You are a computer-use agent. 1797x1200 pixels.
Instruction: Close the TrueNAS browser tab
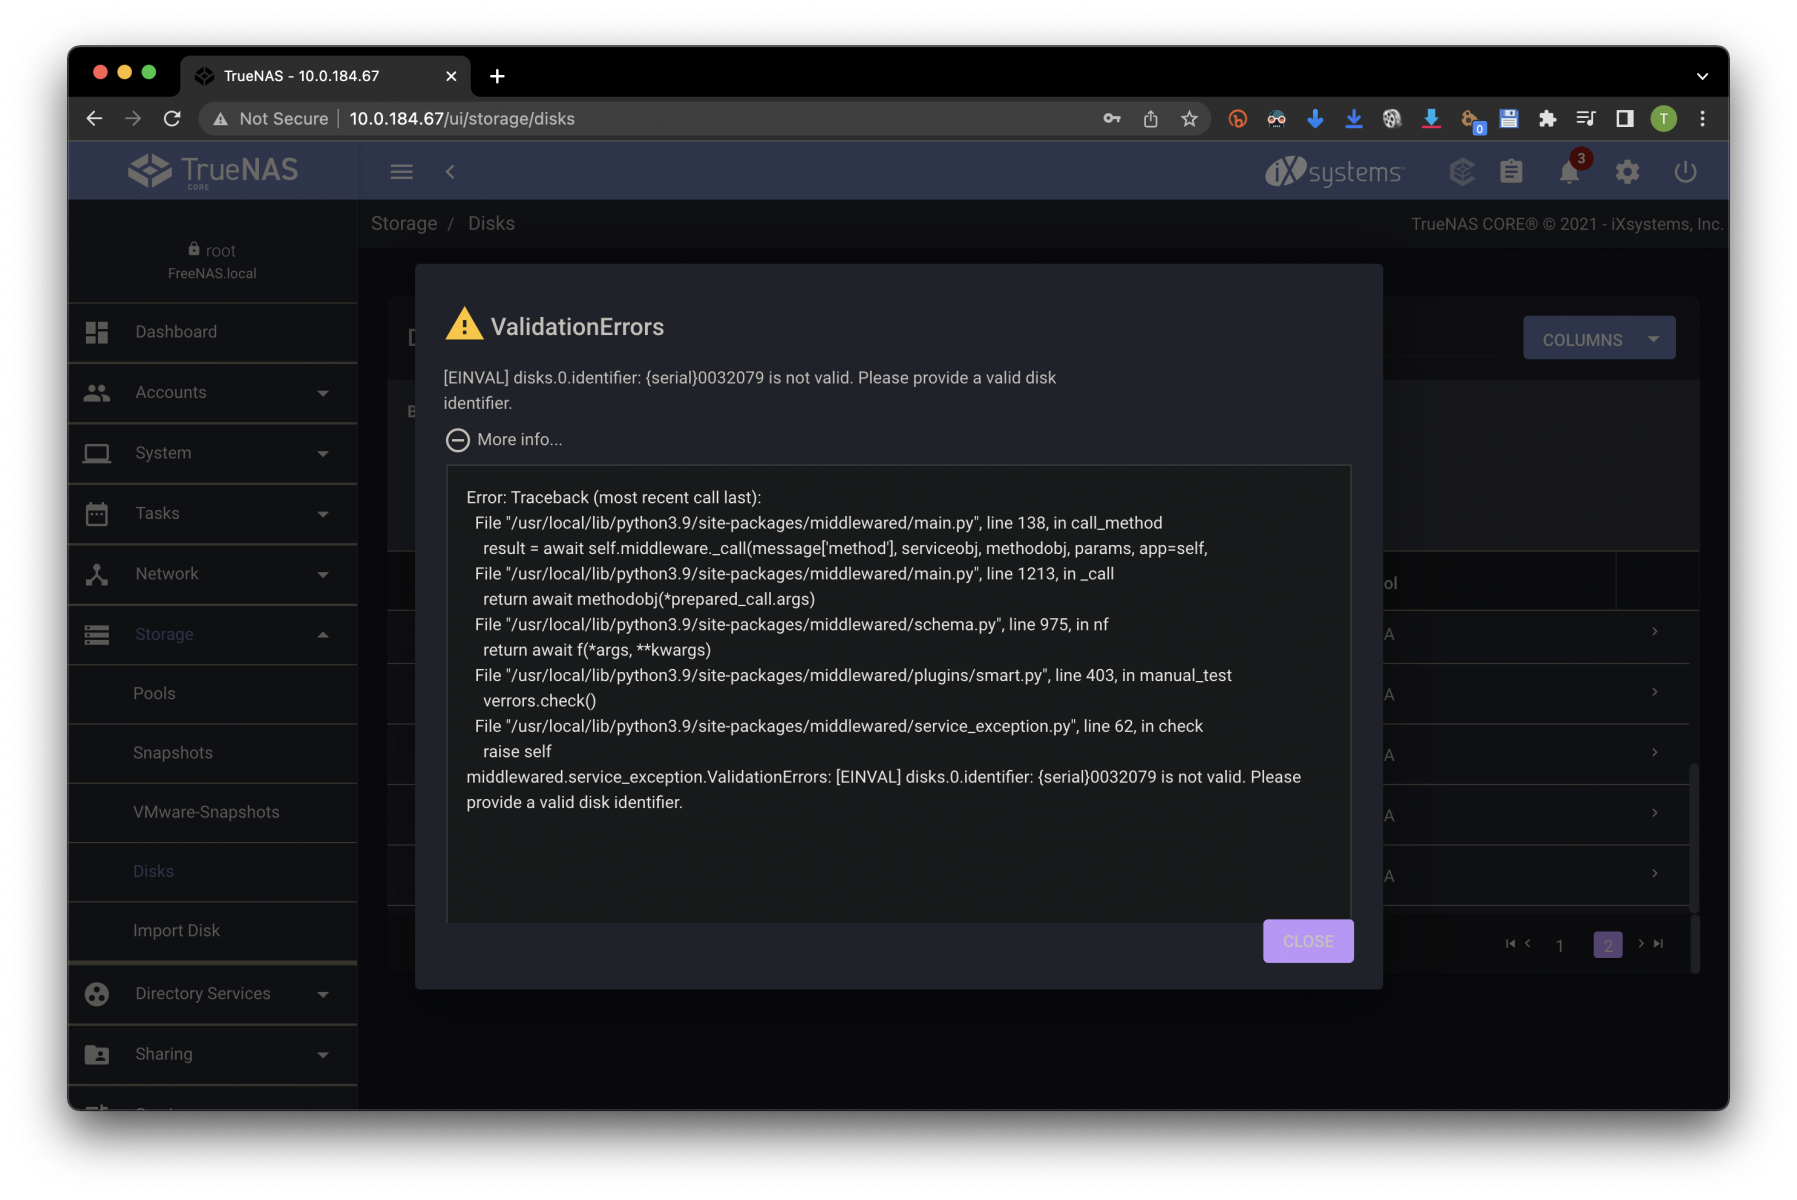tap(451, 76)
